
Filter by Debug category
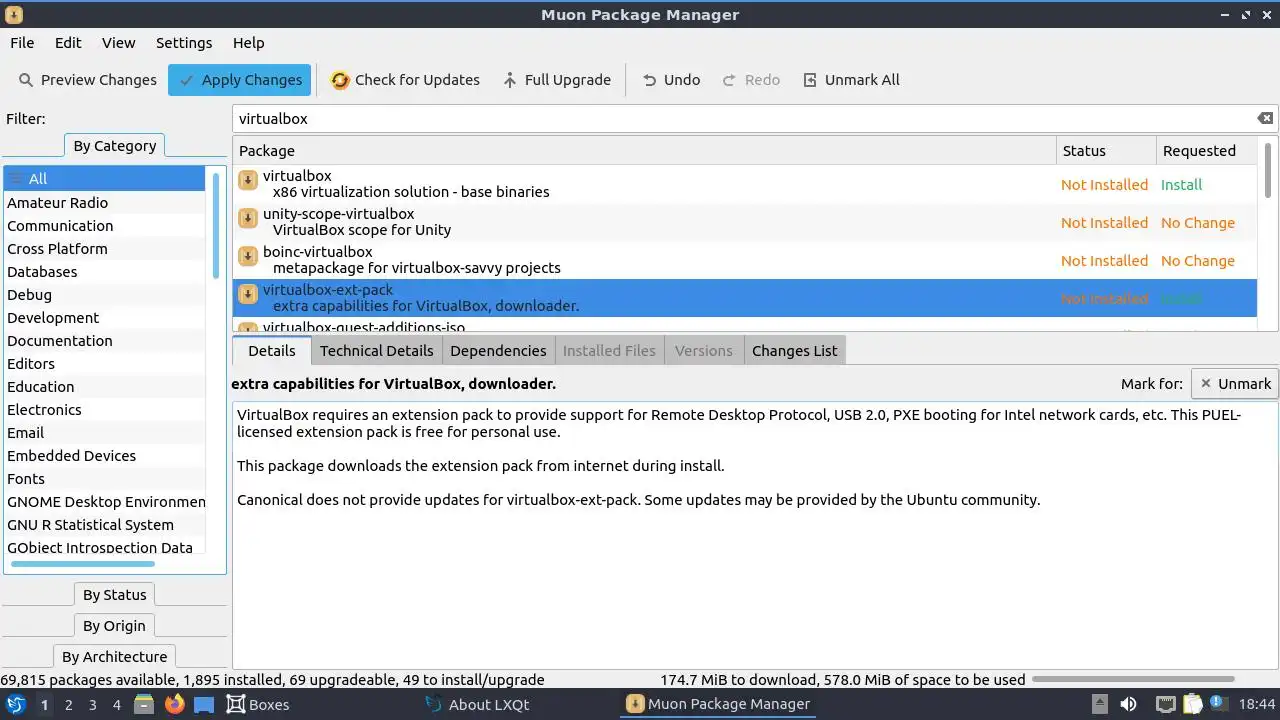(x=105, y=295)
